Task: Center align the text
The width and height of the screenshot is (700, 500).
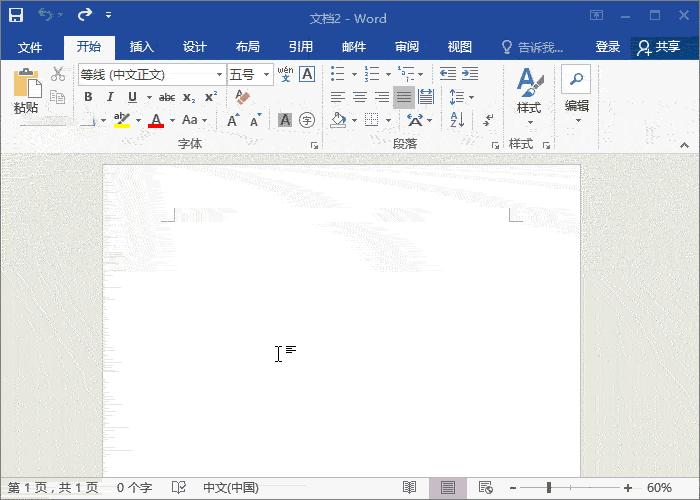Action: pos(360,97)
